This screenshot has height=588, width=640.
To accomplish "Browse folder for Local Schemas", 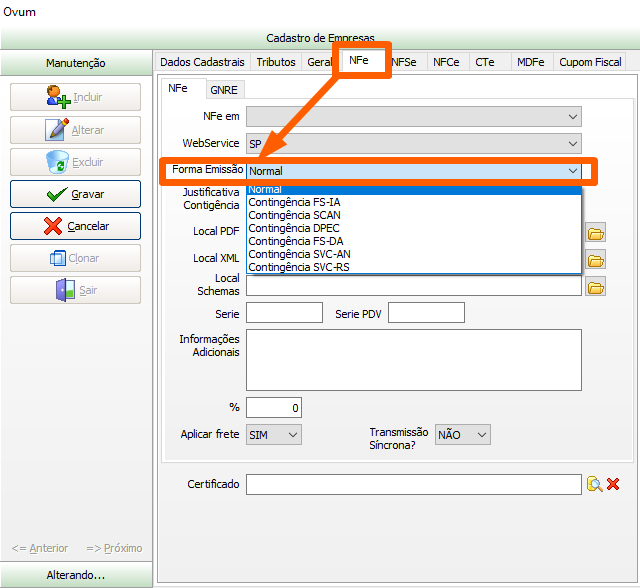I will (596, 287).
